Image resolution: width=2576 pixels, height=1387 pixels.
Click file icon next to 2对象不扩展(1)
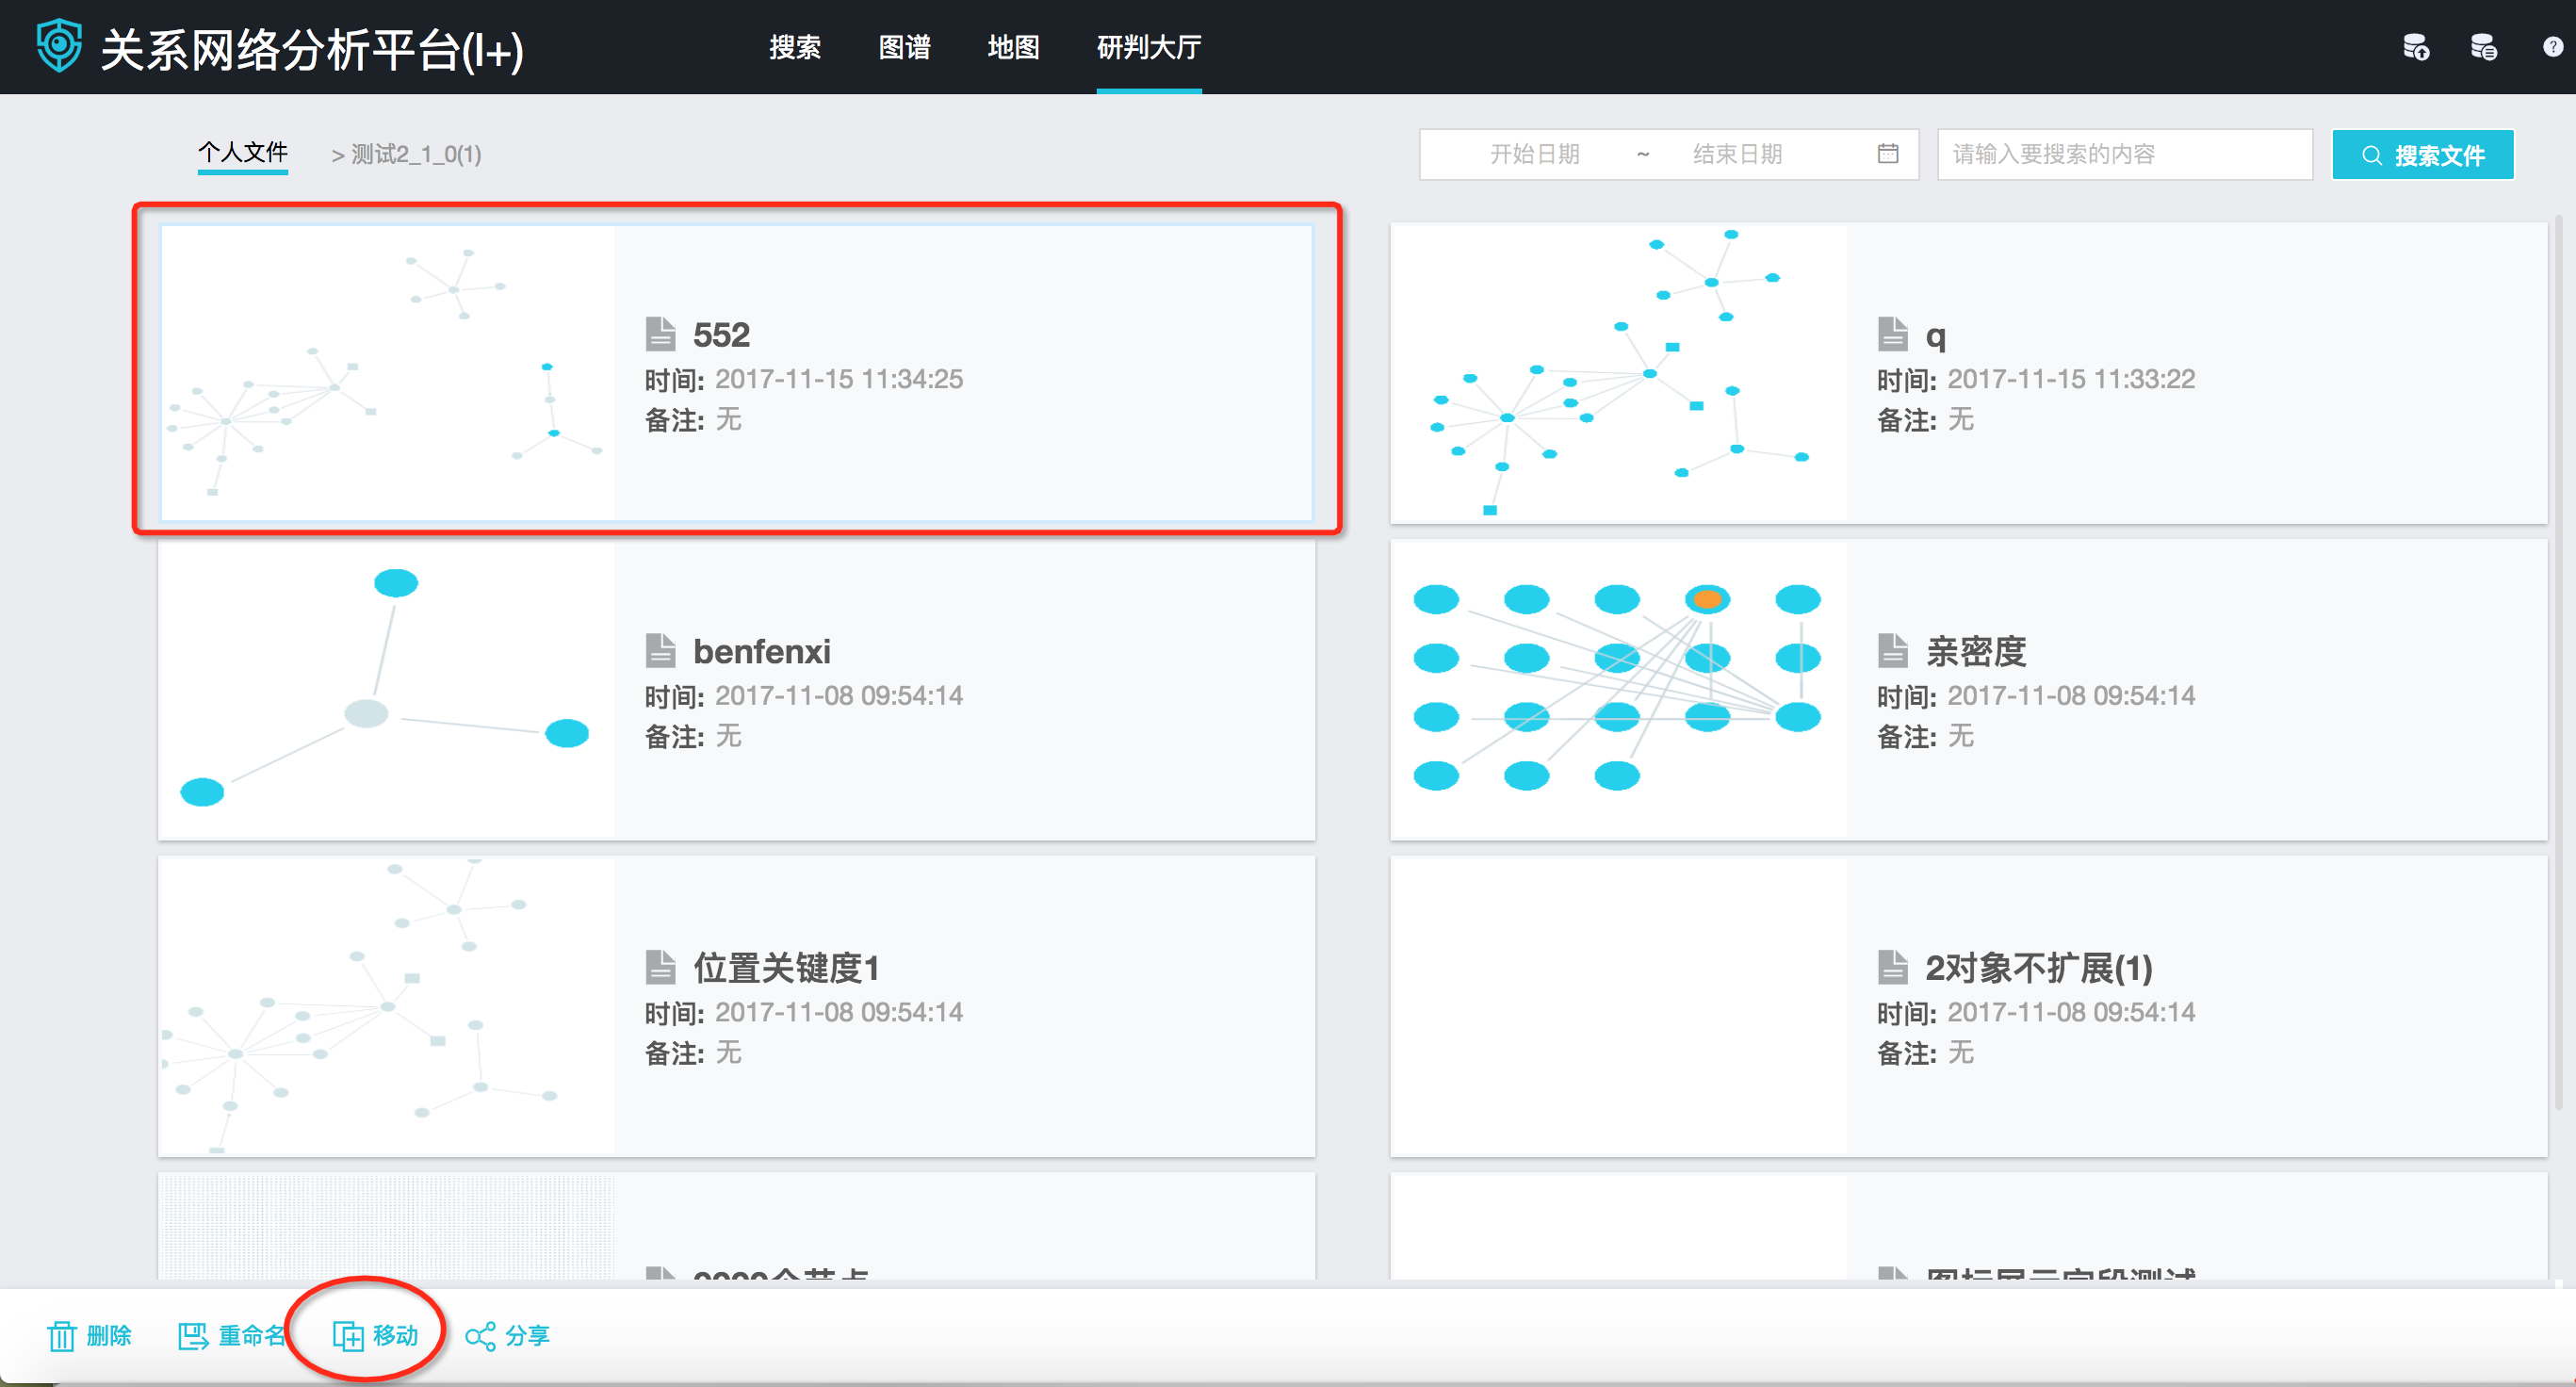click(x=1892, y=967)
